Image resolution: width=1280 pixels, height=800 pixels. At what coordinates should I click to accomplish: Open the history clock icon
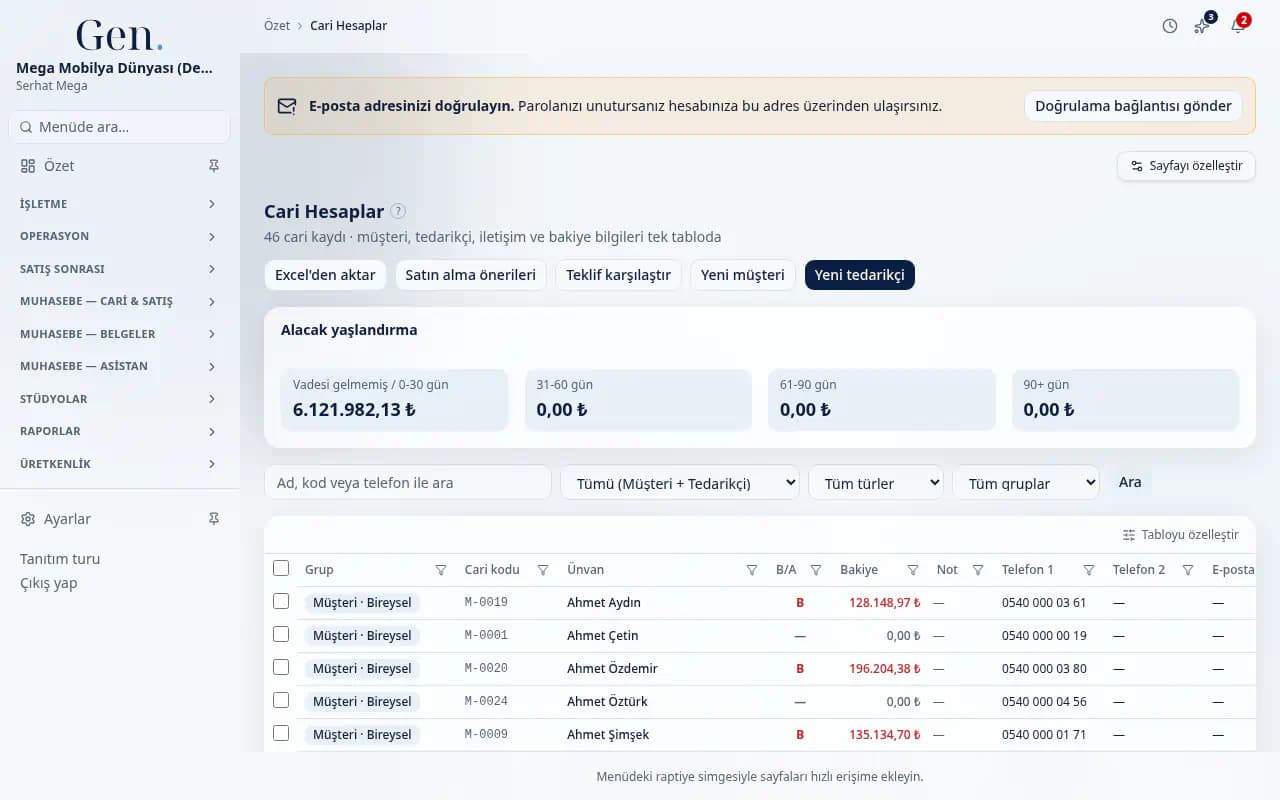(x=1170, y=26)
